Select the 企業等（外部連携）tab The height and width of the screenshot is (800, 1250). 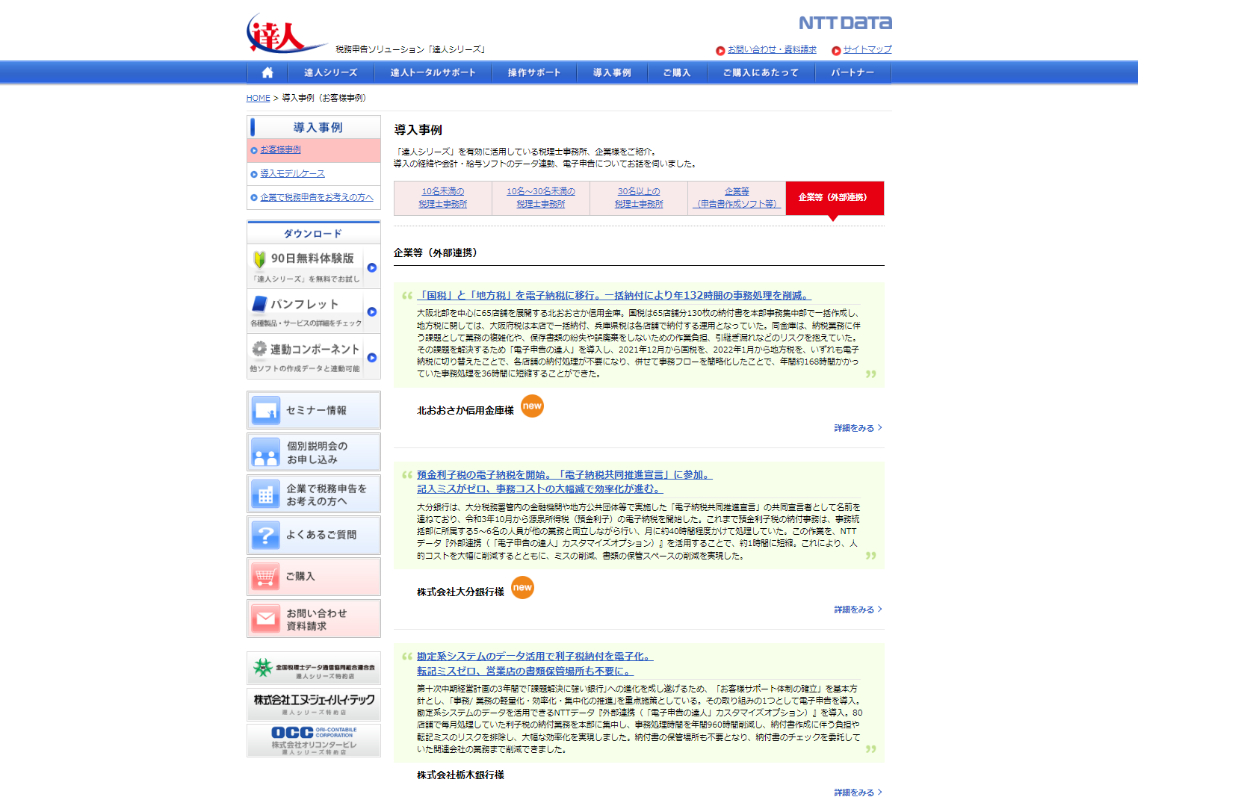(x=835, y=198)
